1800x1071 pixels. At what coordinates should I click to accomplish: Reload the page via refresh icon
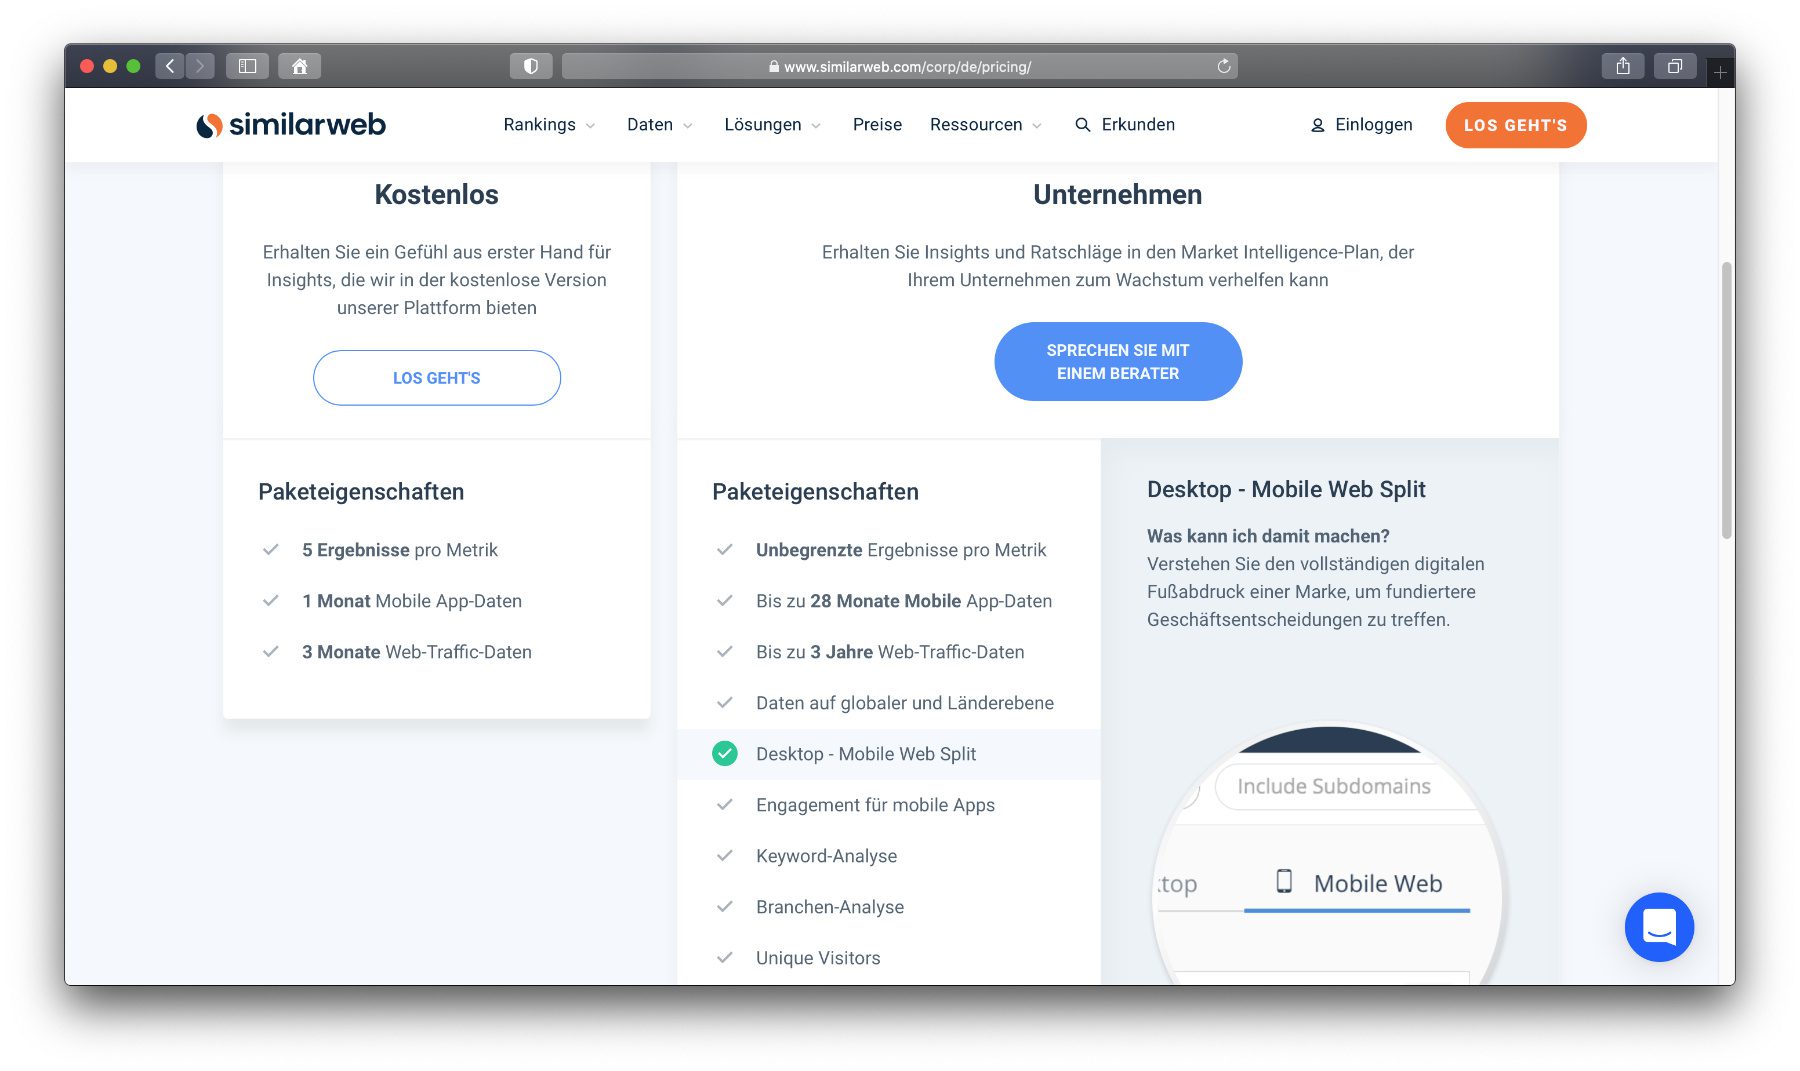point(1224,66)
